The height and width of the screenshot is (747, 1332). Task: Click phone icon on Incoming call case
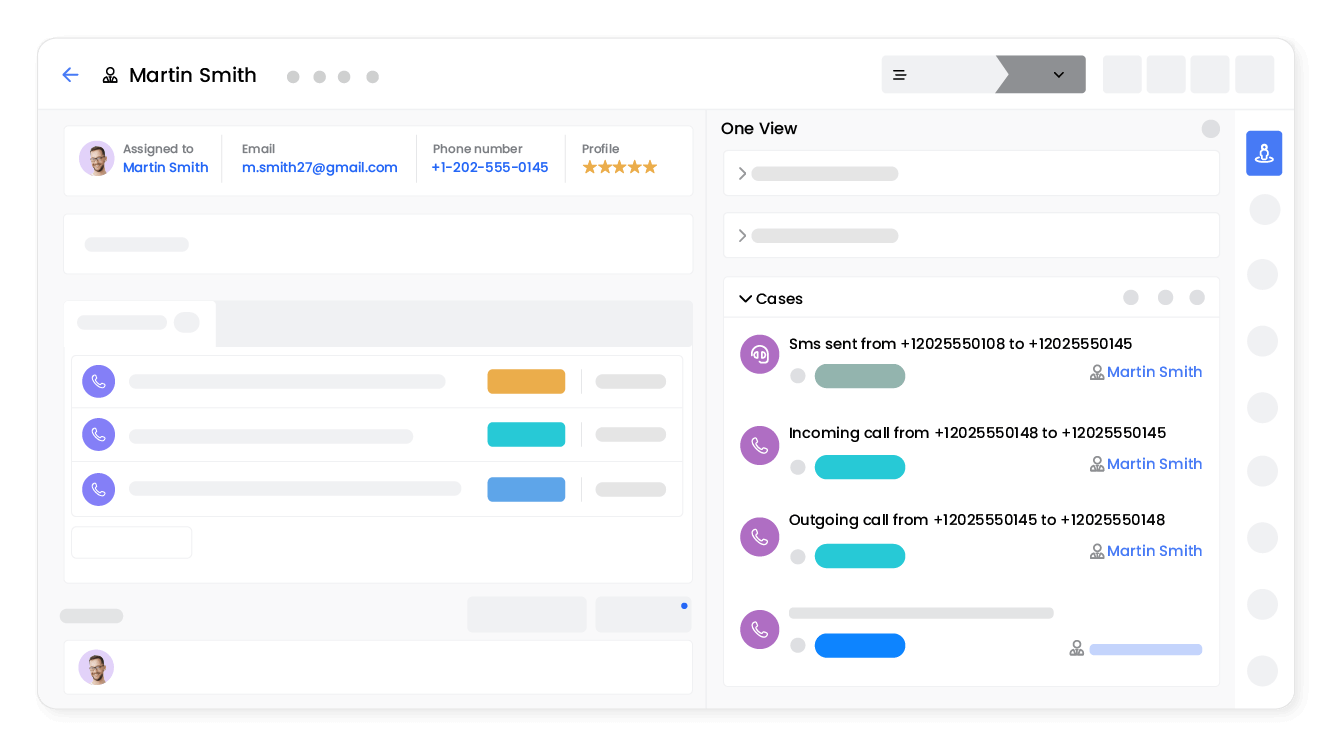coord(759,445)
